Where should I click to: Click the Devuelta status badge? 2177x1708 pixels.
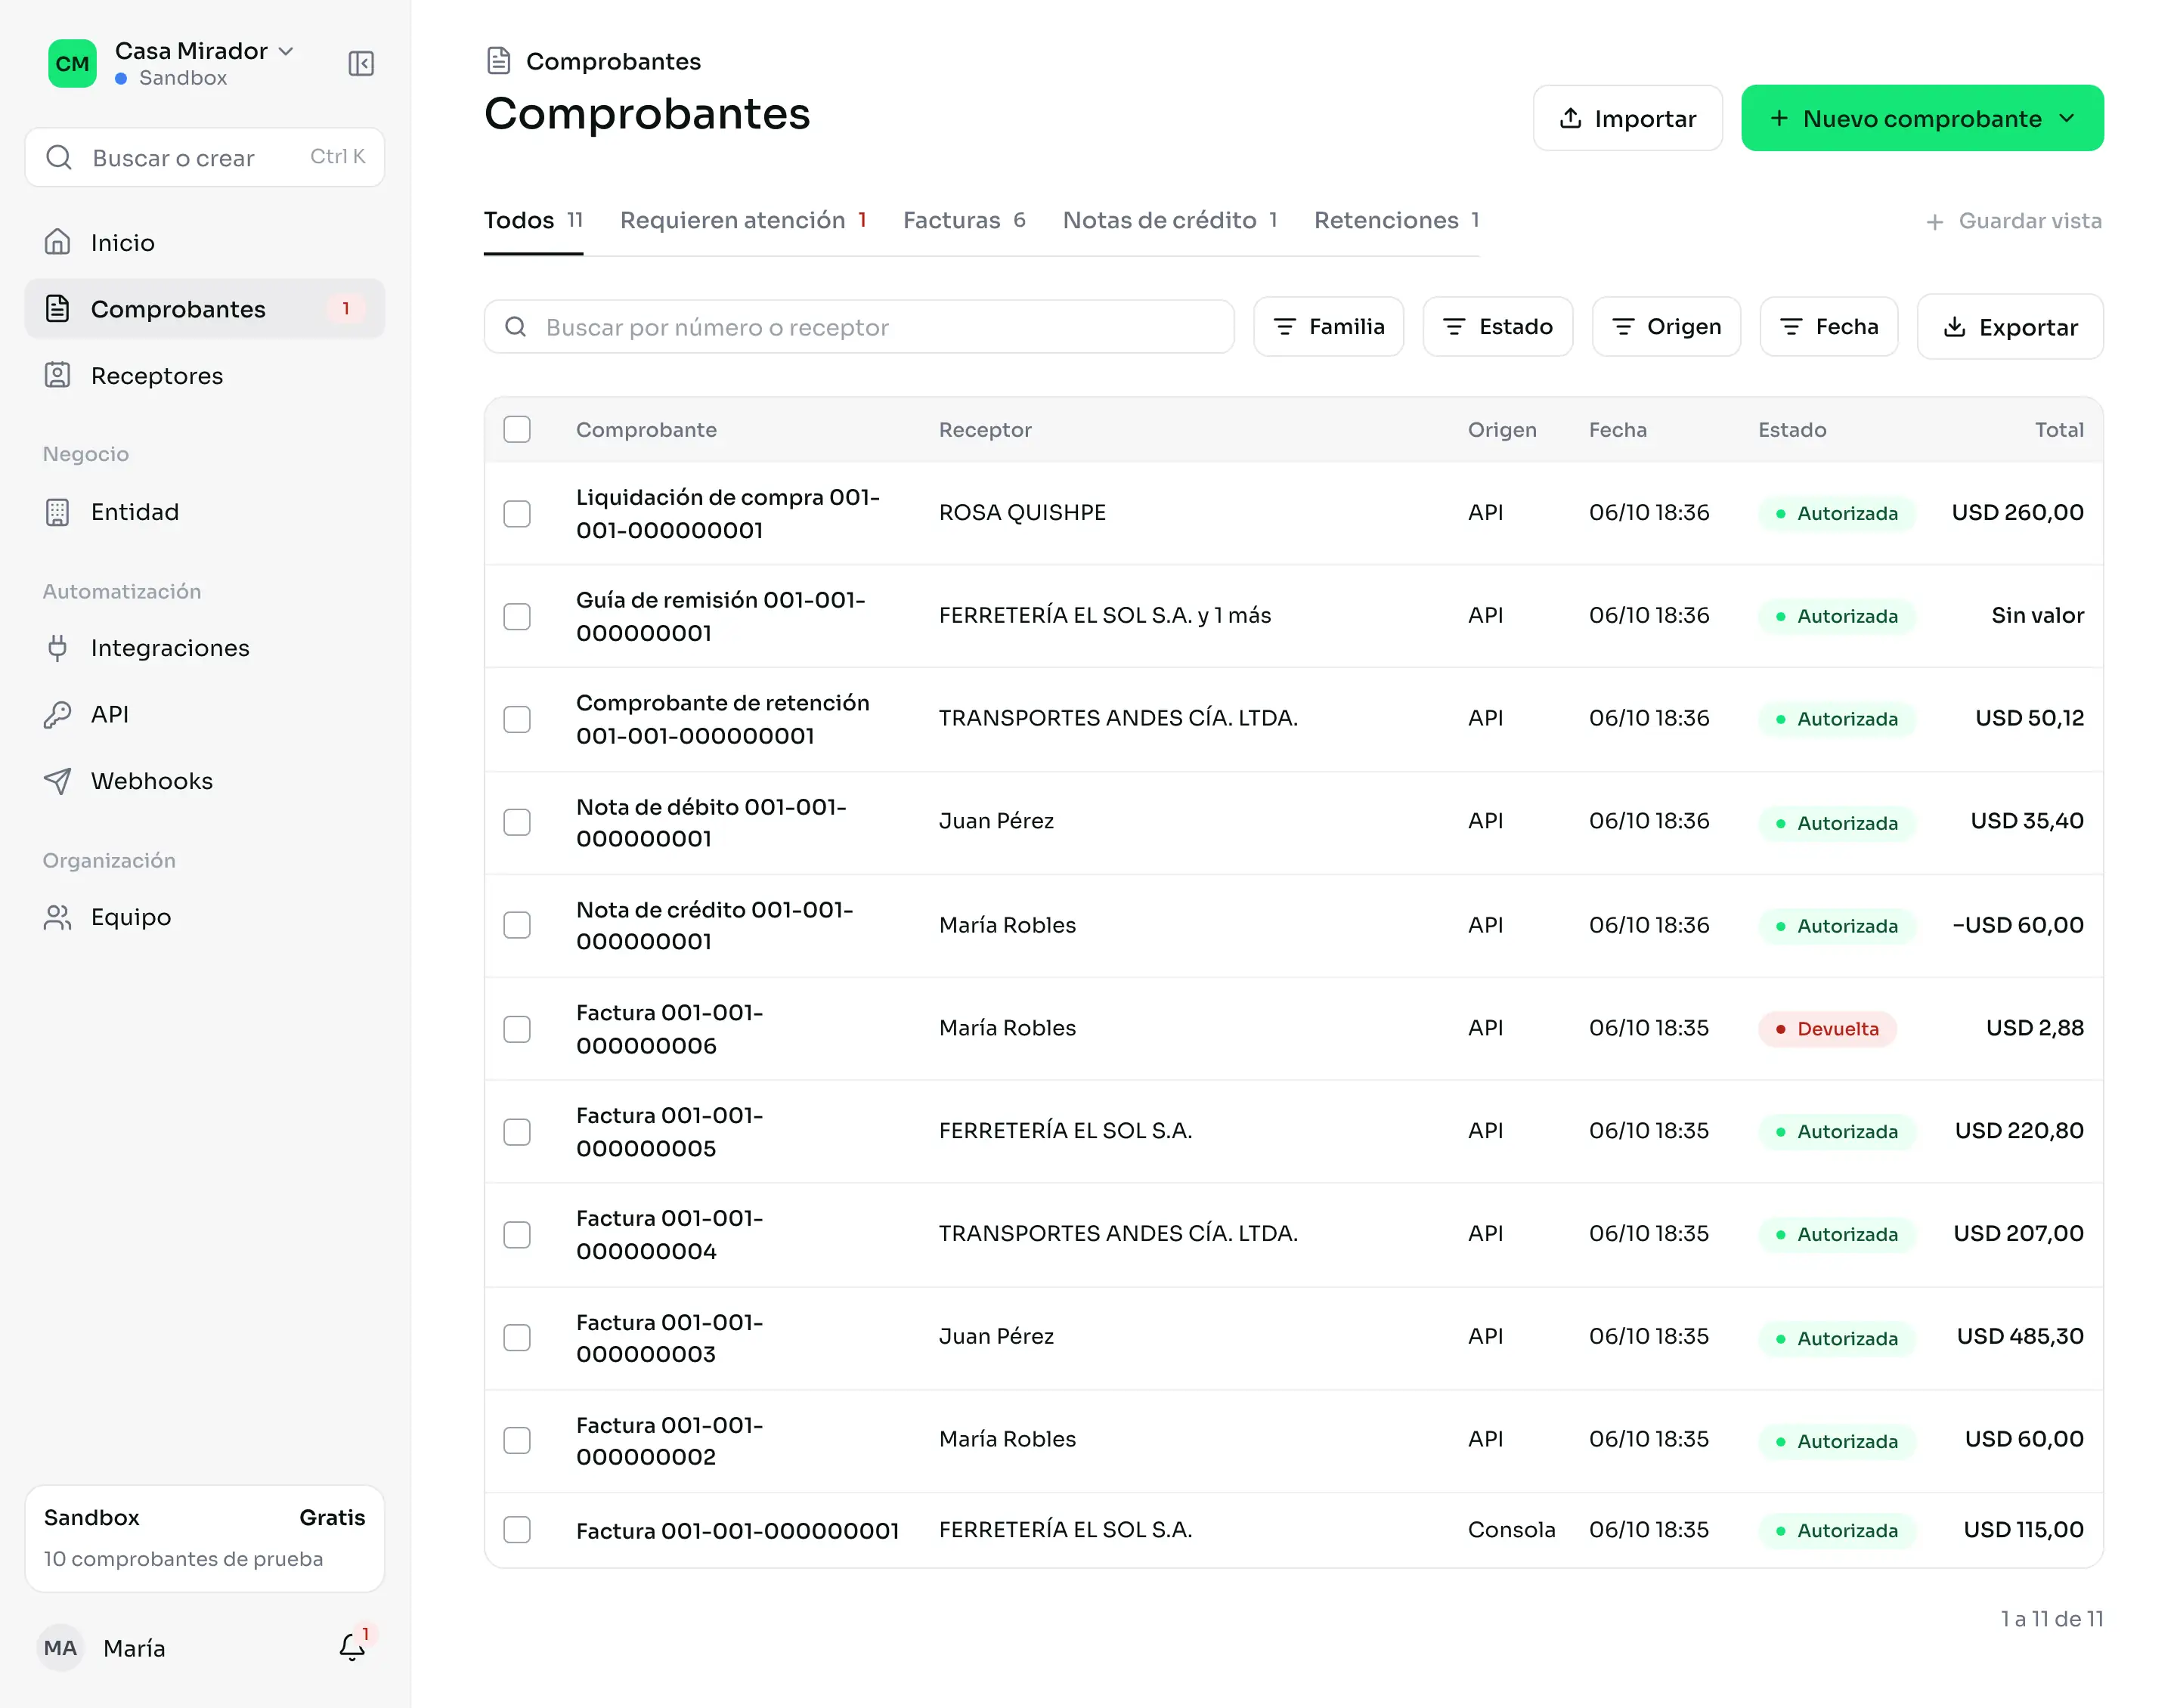tap(1826, 1029)
